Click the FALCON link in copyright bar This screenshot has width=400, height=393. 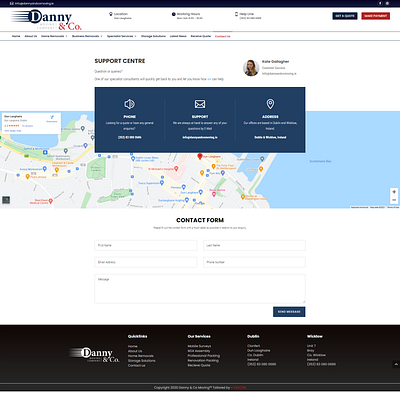[240, 388]
